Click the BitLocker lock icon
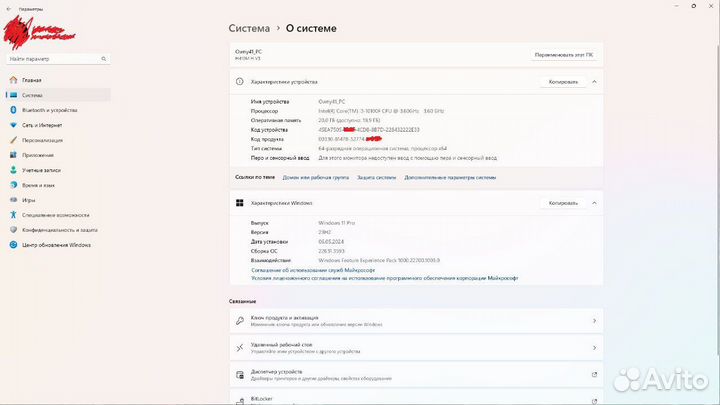The image size is (720, 405). (240, 401)
